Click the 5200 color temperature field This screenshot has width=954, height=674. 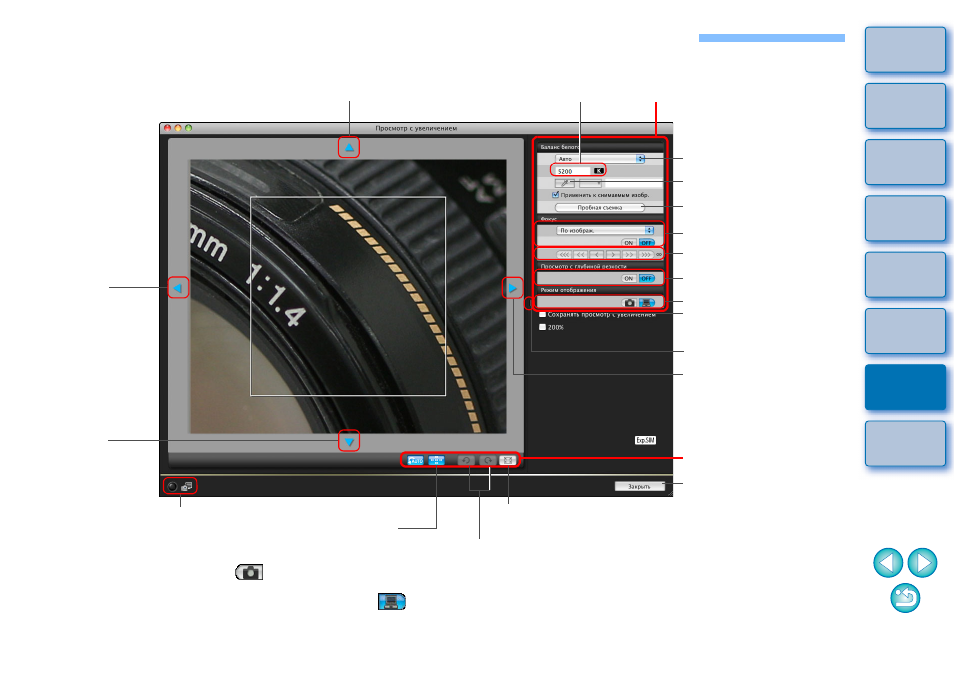click(571, 171)
